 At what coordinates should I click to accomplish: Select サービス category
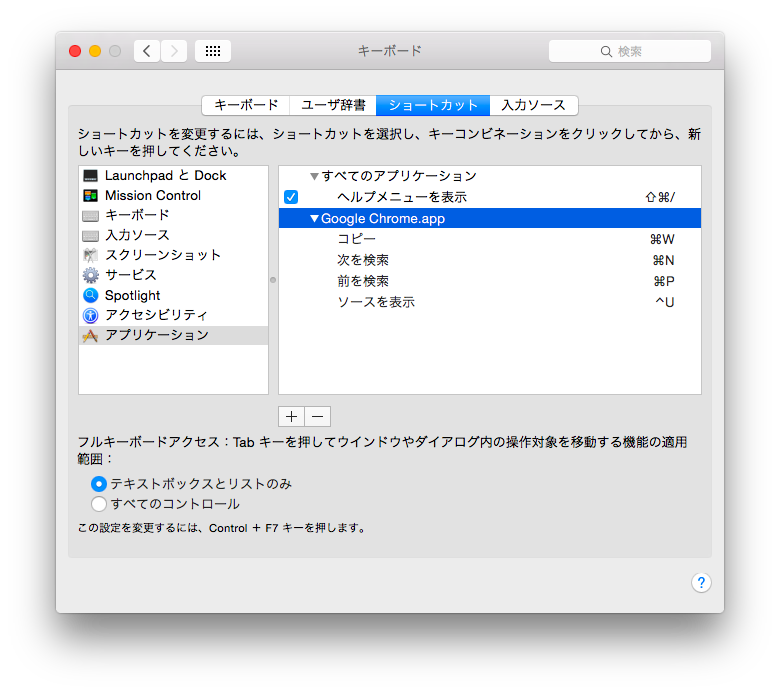click(174, 275)
